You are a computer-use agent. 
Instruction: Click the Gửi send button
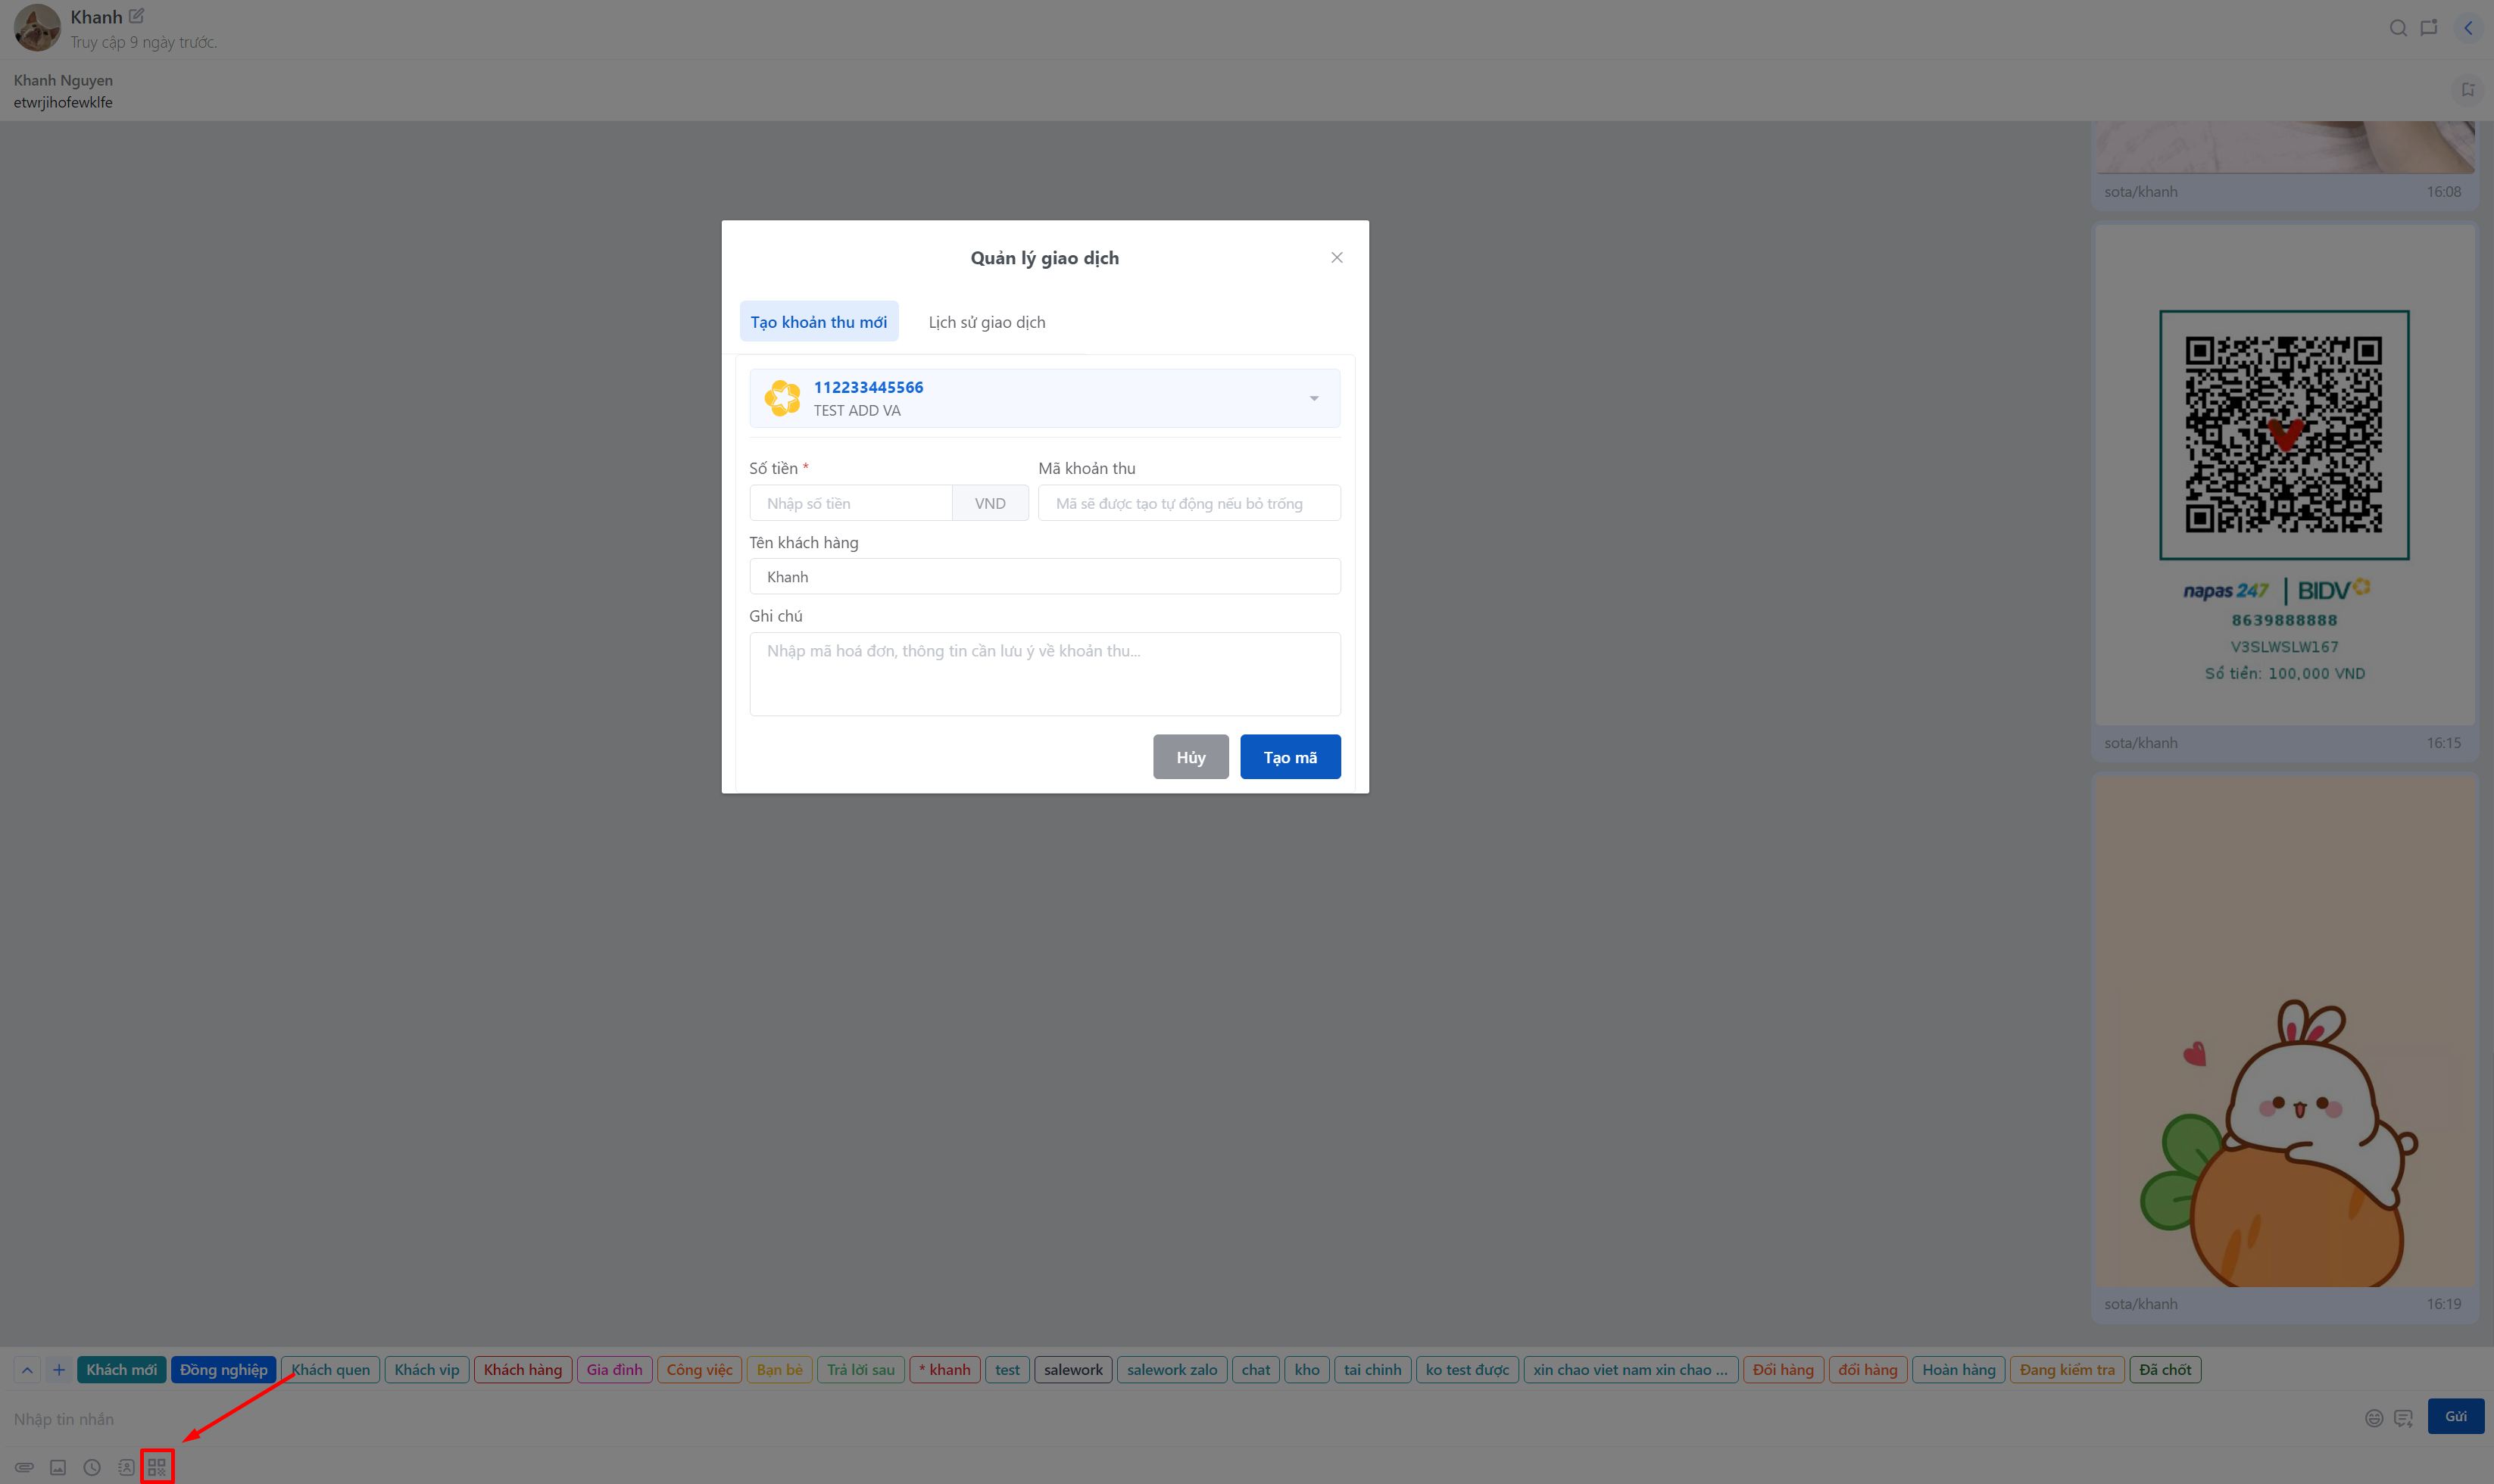pos(2456,1416)
